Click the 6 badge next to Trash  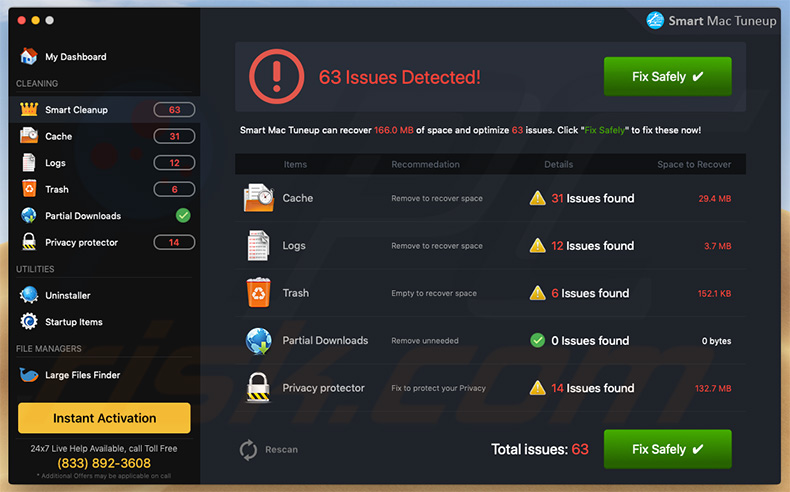174,189
